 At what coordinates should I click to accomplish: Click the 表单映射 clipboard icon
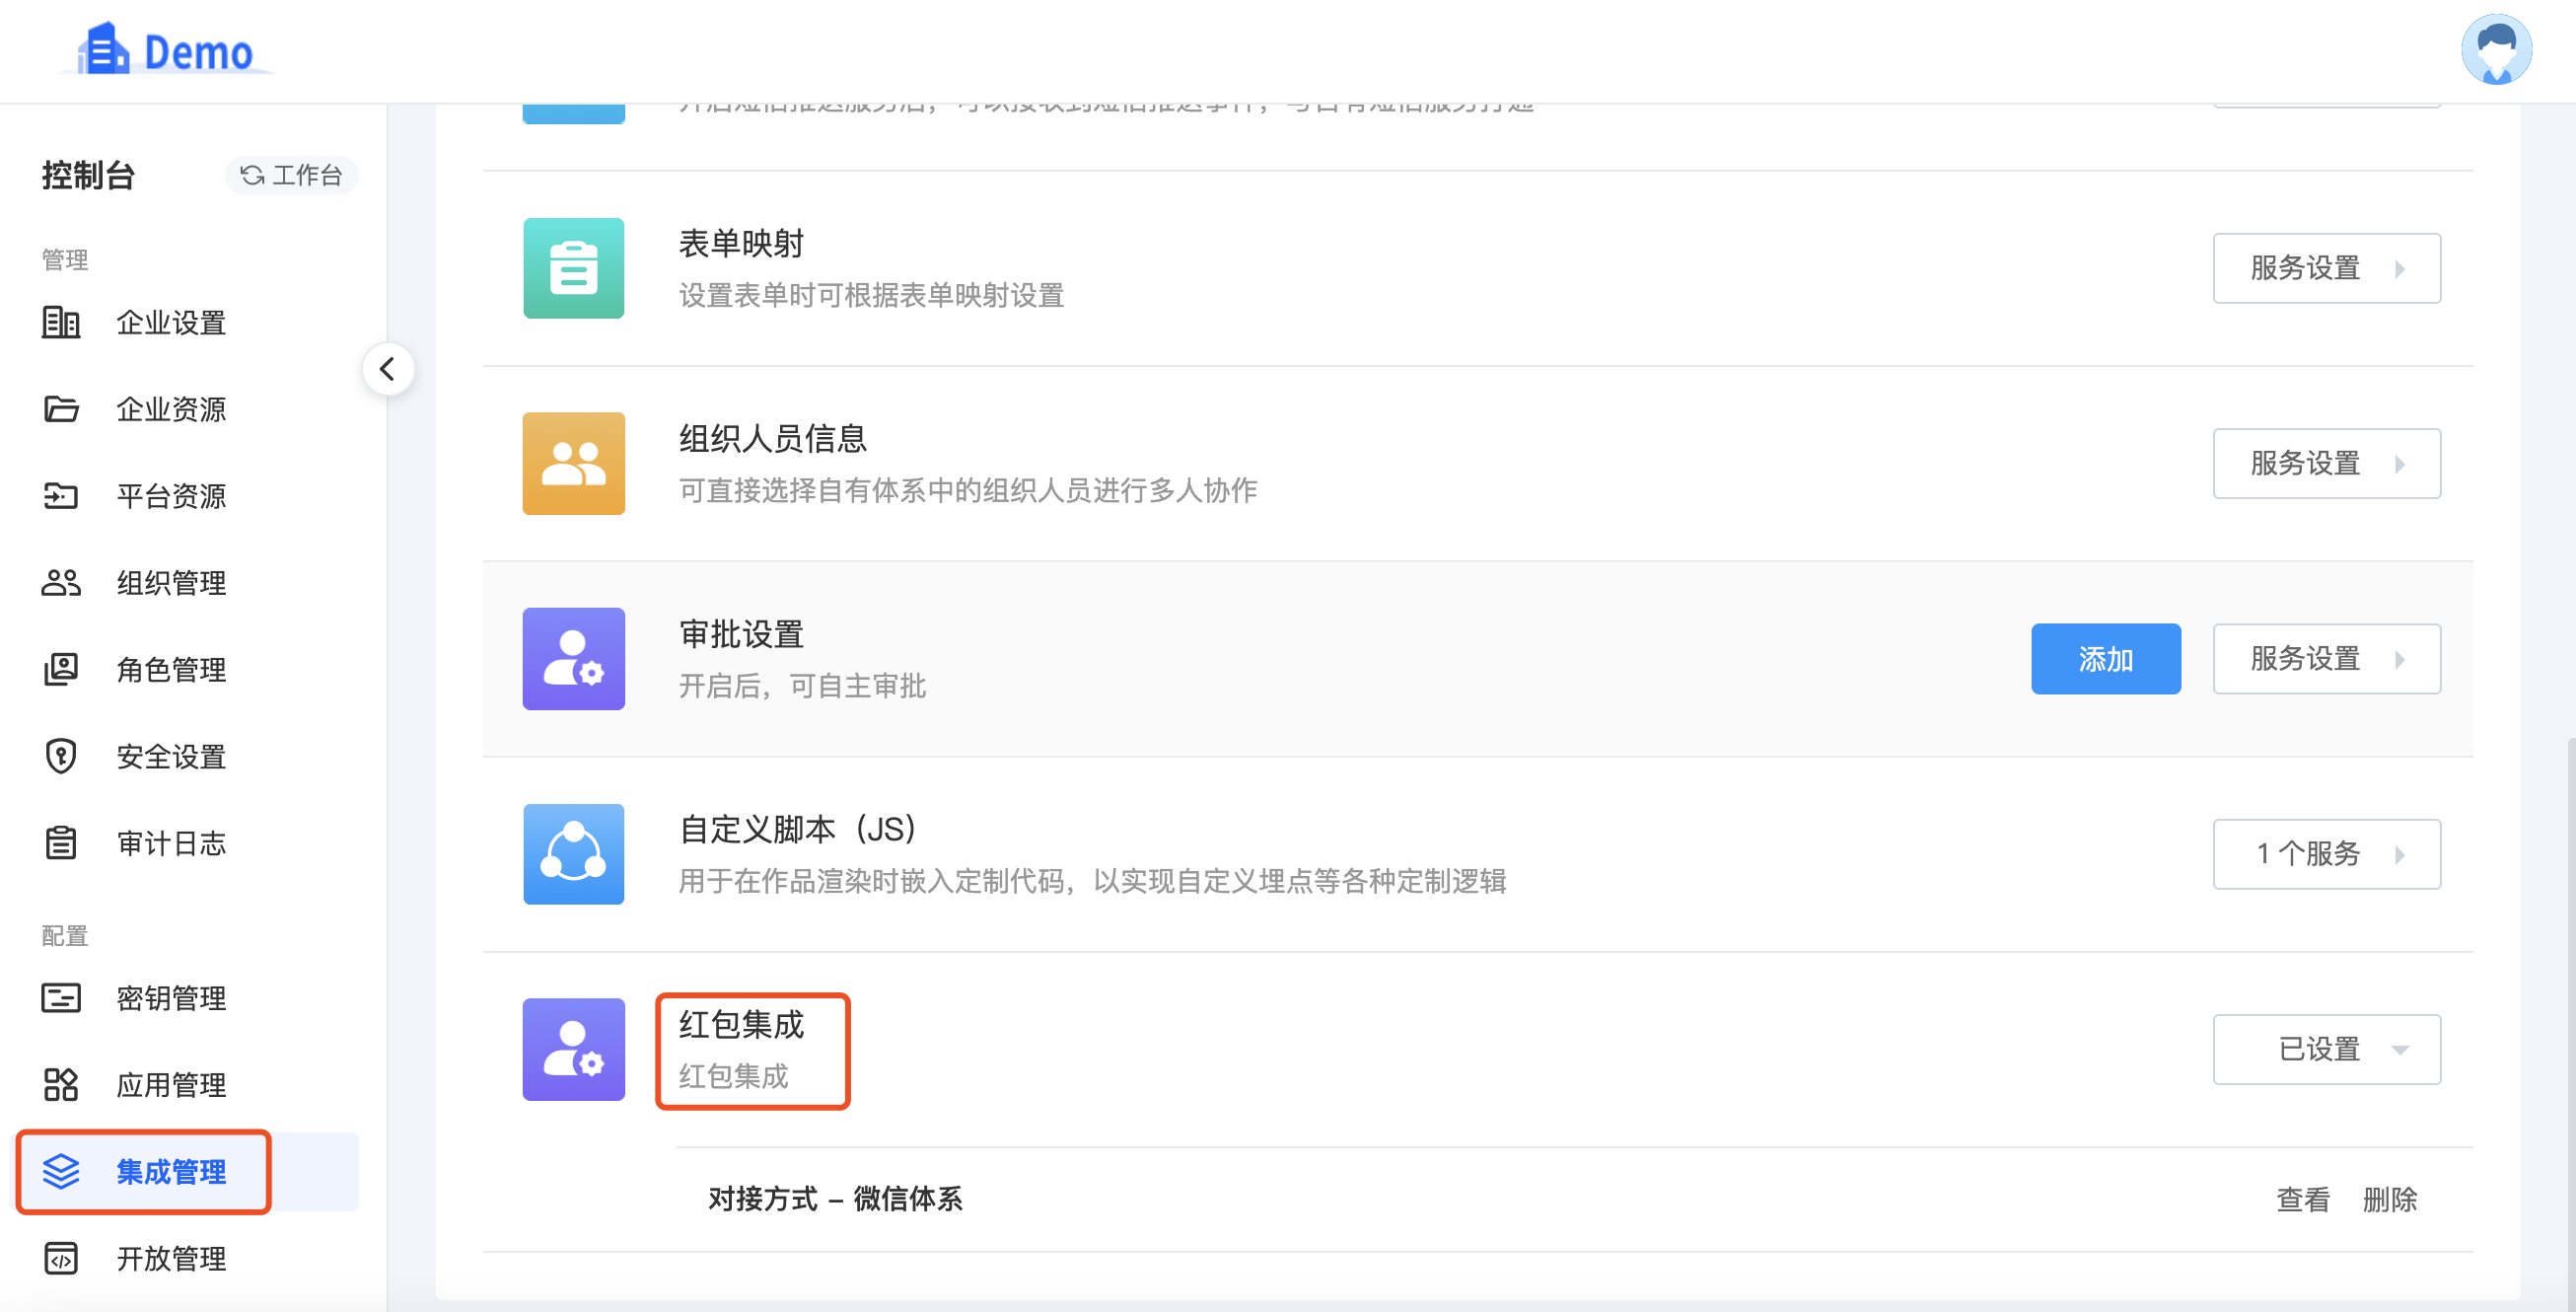573,268
